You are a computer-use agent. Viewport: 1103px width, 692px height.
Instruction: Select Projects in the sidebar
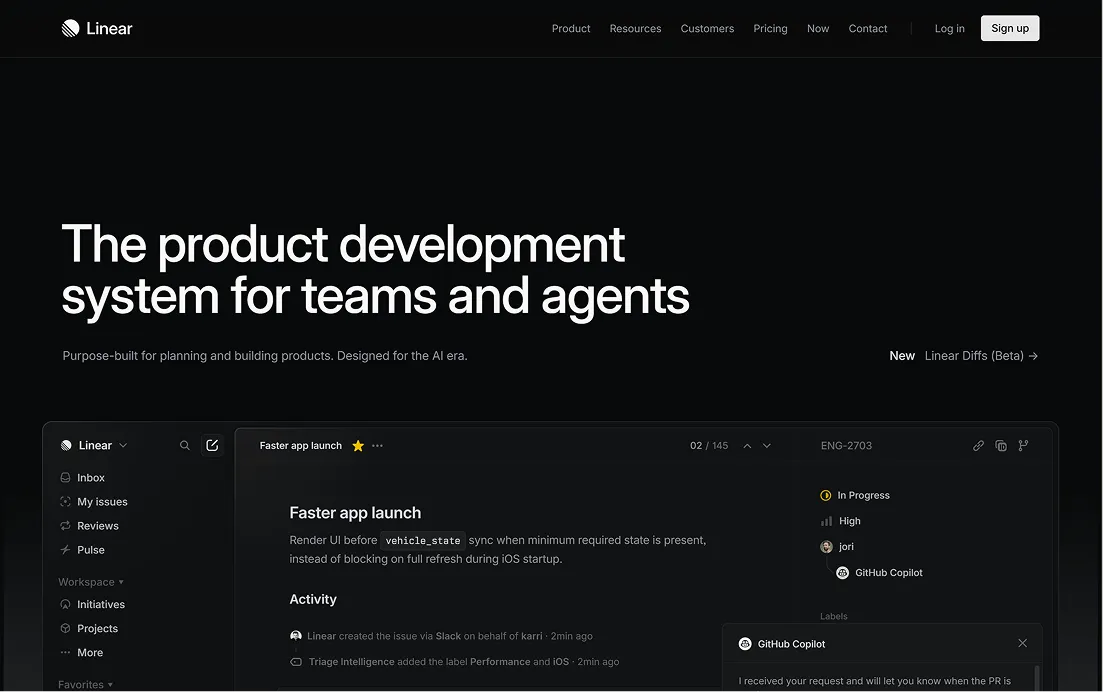(x=96, y=628)
